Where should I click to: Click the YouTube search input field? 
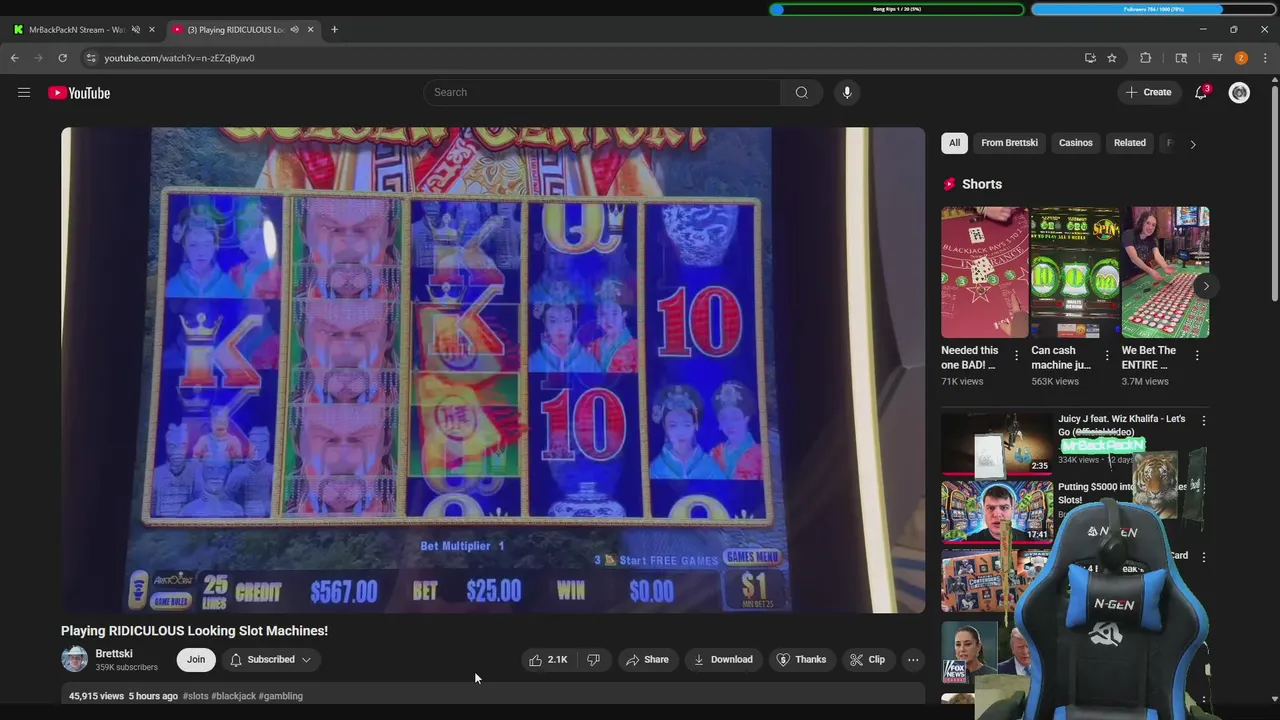pos(602,92)
